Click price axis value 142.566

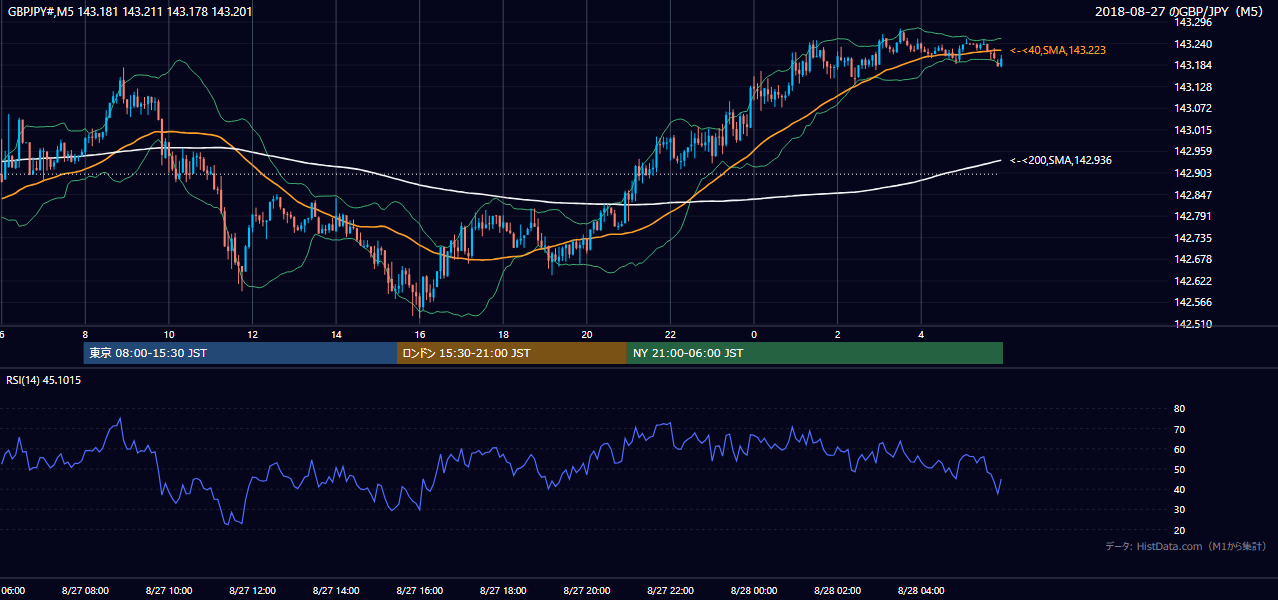click(1192, 303)
